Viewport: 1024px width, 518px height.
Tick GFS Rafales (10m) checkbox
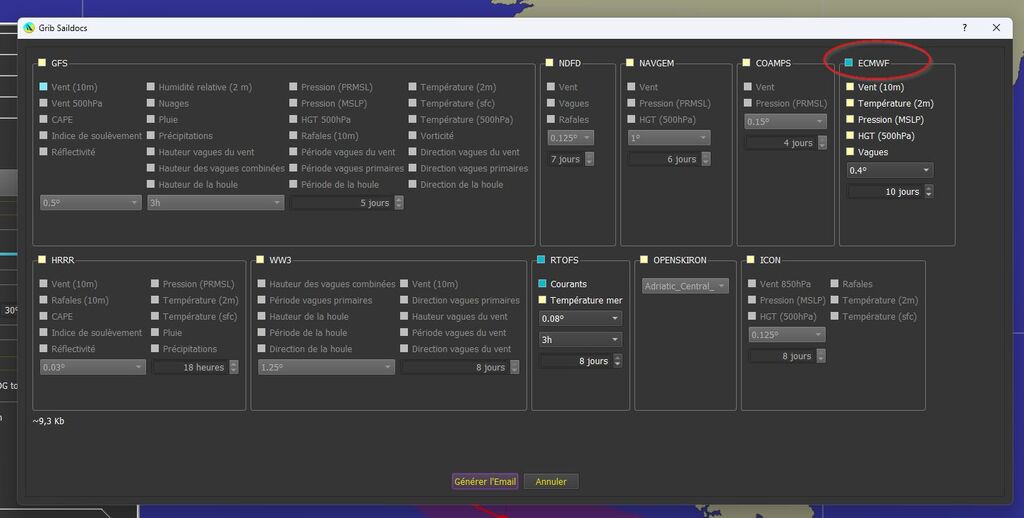pyautogui.click(x=293, y=135)
